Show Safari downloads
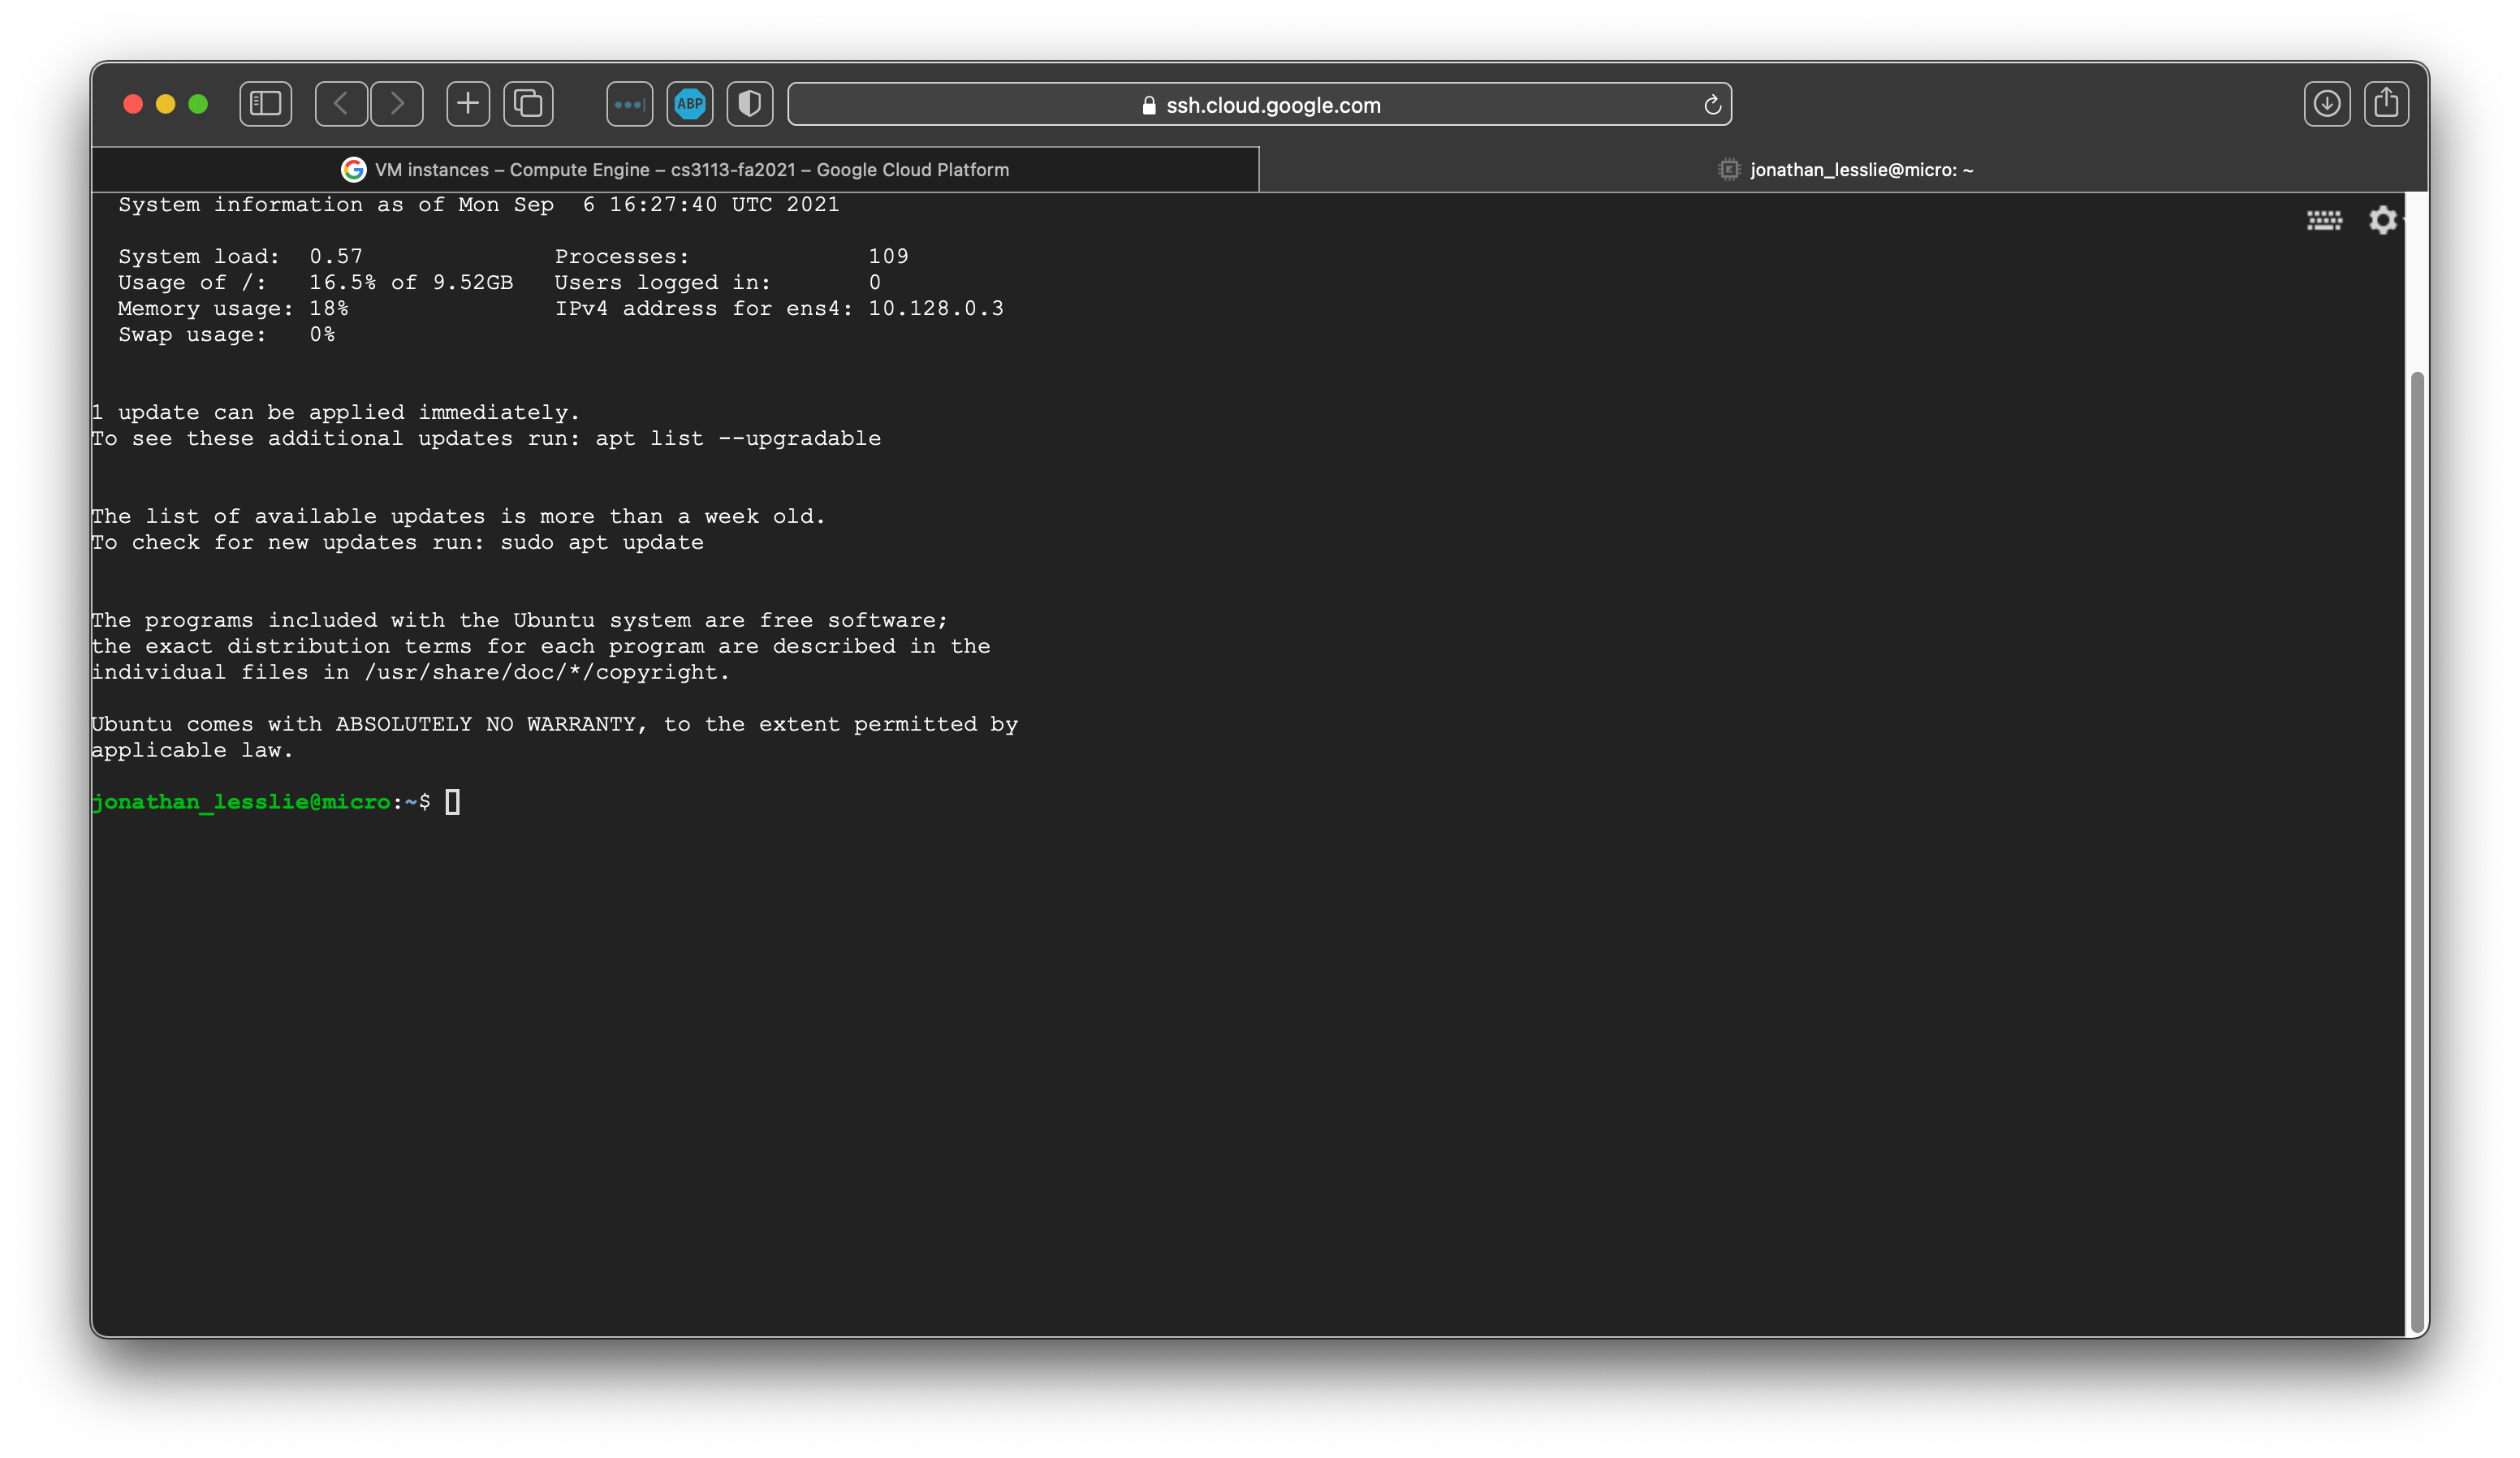Screen dimensions: 2520x1458 coord(2327,104)
